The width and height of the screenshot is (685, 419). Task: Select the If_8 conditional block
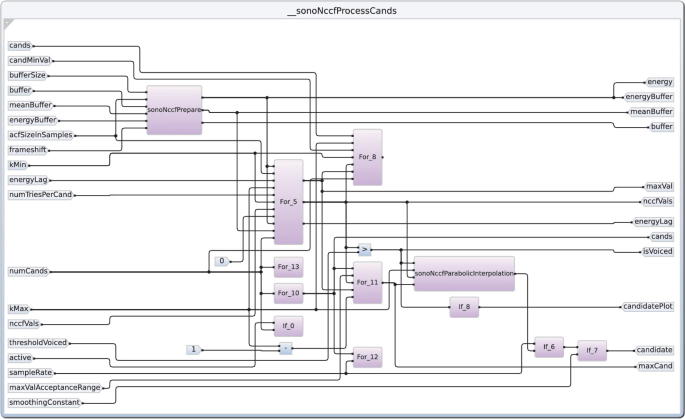(x=464, y=308)
